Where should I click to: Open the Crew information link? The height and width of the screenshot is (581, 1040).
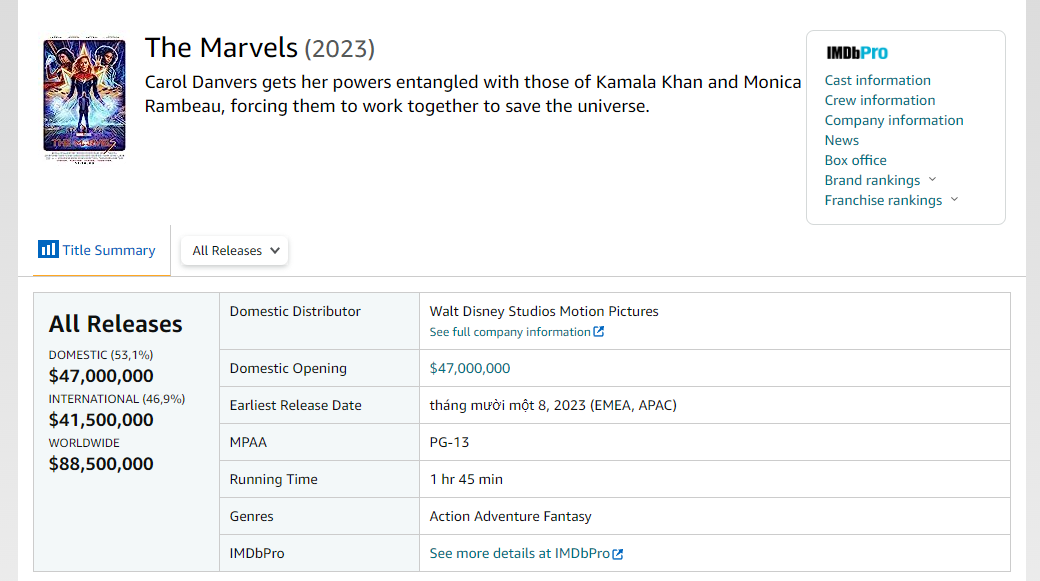(879, 100)
